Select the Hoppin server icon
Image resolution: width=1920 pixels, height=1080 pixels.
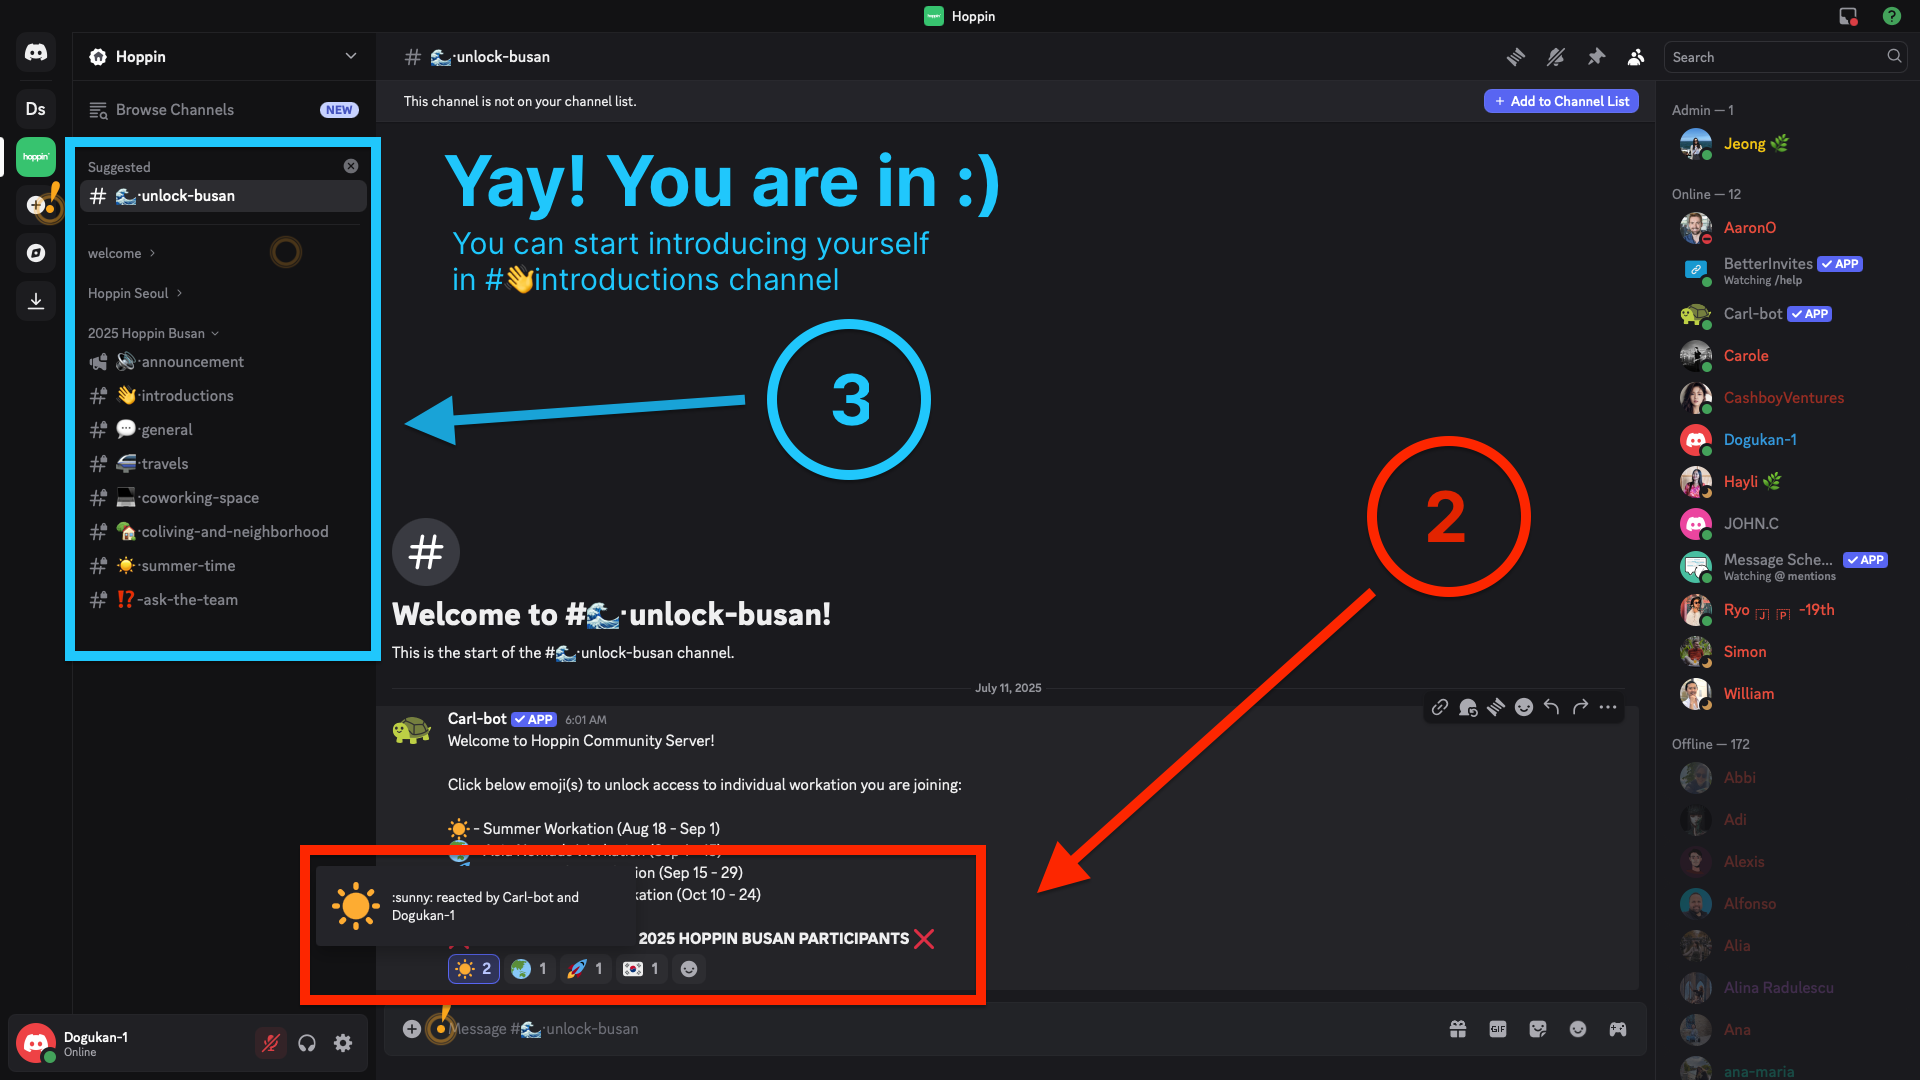36,157
